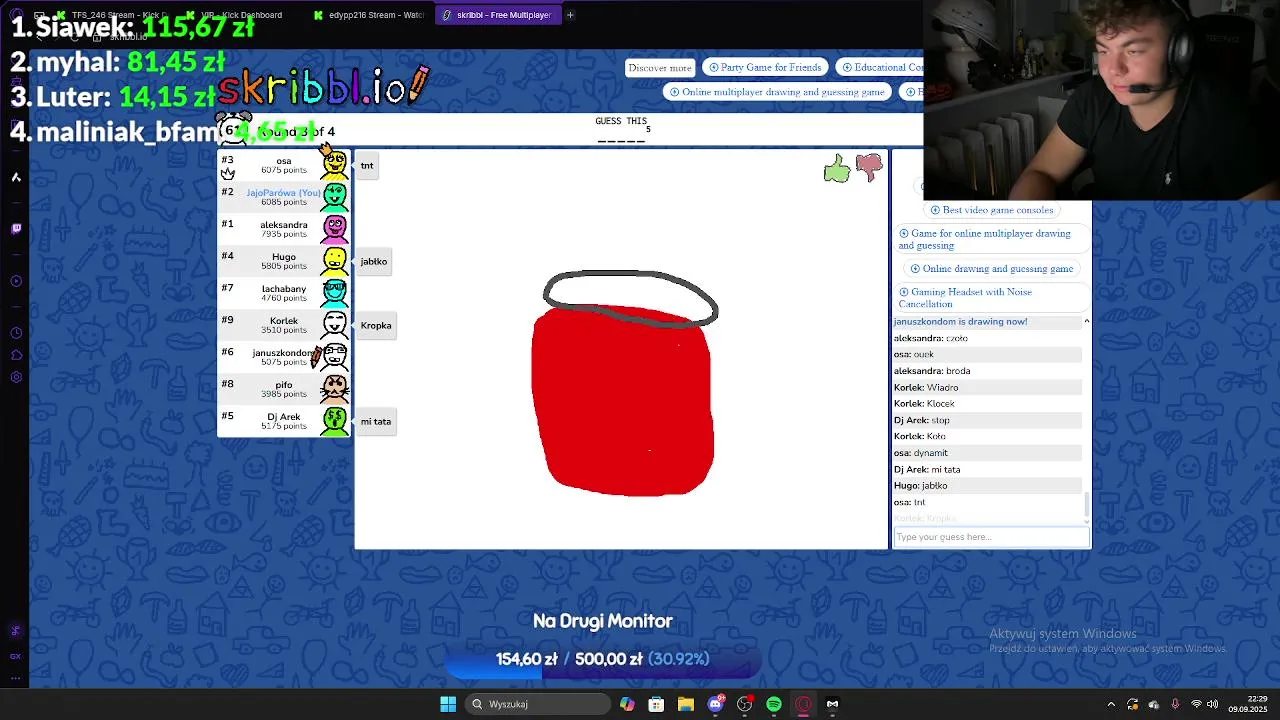Click the microphone tray icon
The width and height of the screenshot is (1280, 720).
point(1175,704)
